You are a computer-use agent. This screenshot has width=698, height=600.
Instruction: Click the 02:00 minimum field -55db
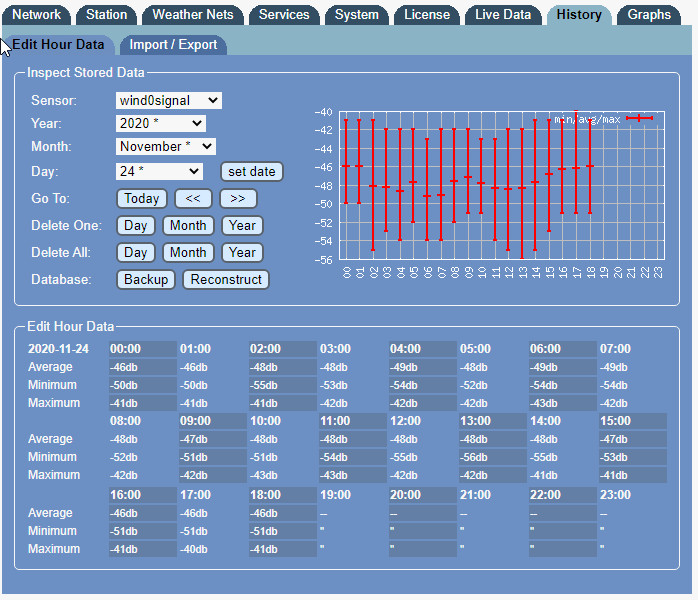(x=282, y=385)
